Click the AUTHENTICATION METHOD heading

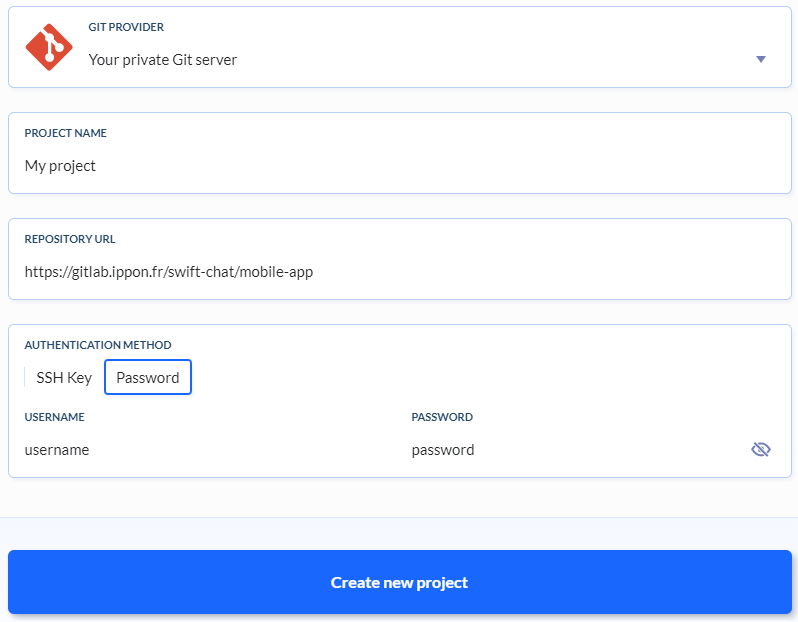(x=98, y=345)
